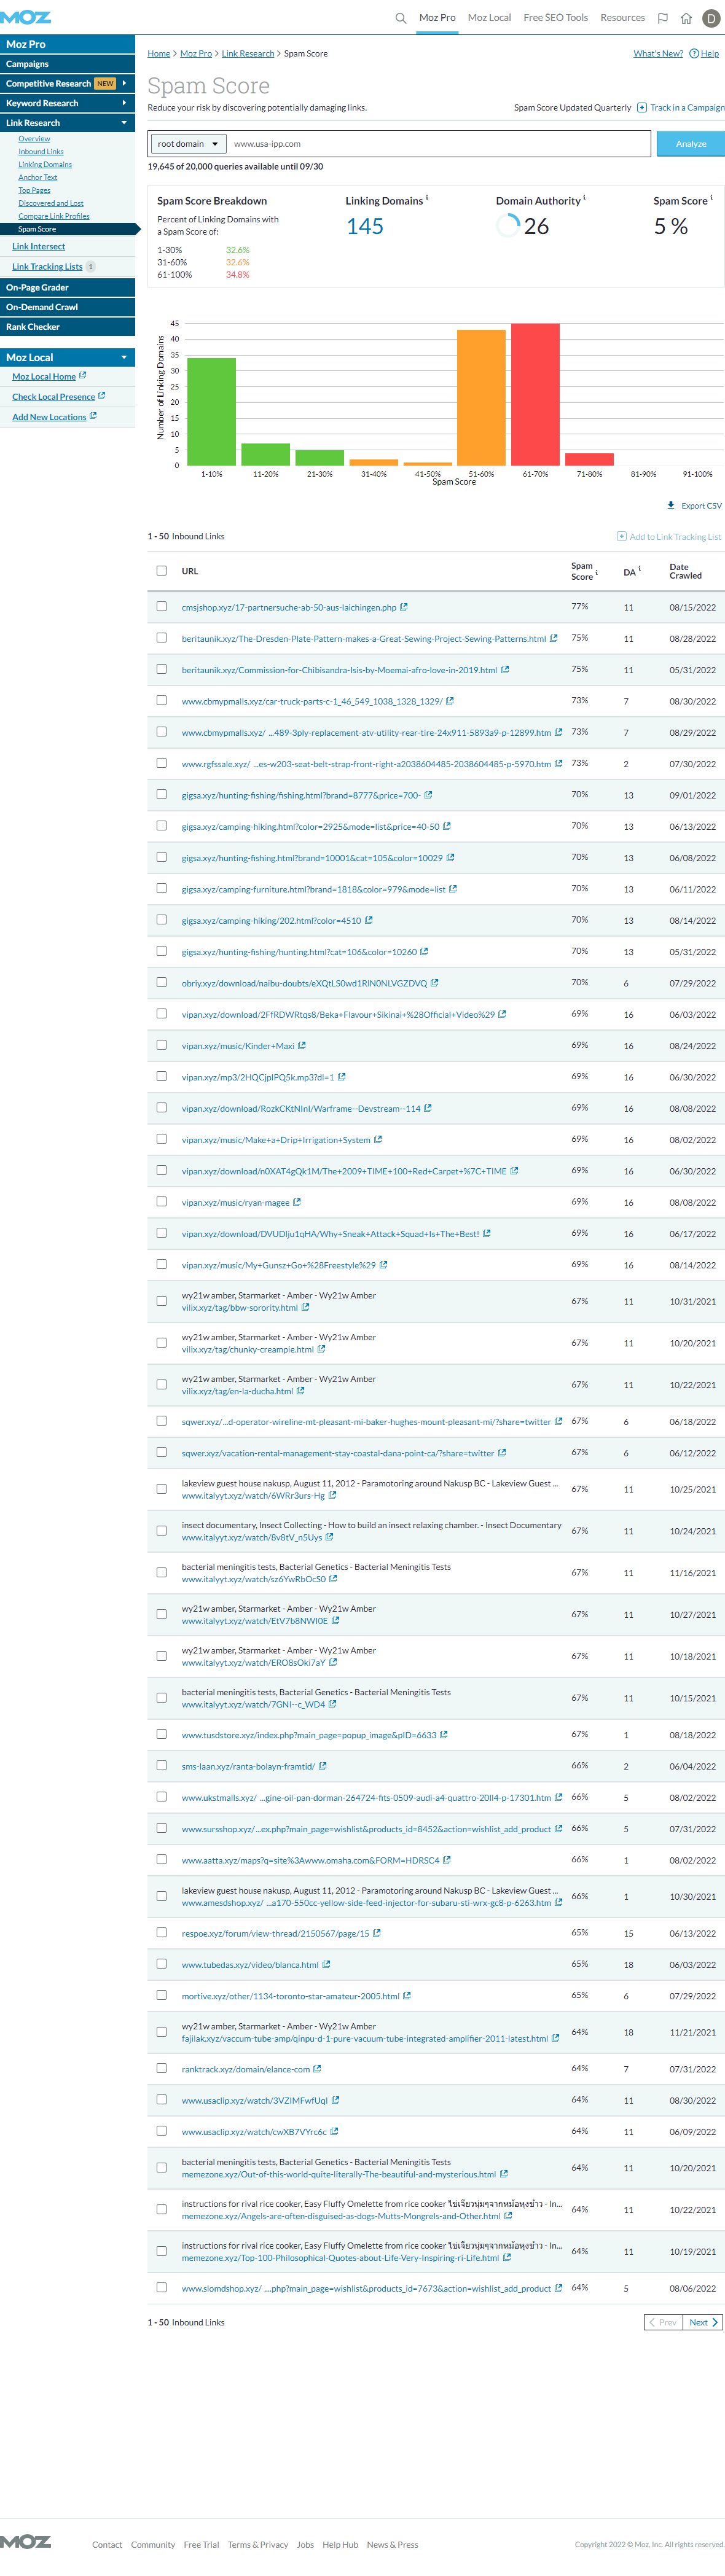The height and width of the screenshot is (2576, 725).
Task: Click the Moz logo at top left
Action: [x=25, y=17]
